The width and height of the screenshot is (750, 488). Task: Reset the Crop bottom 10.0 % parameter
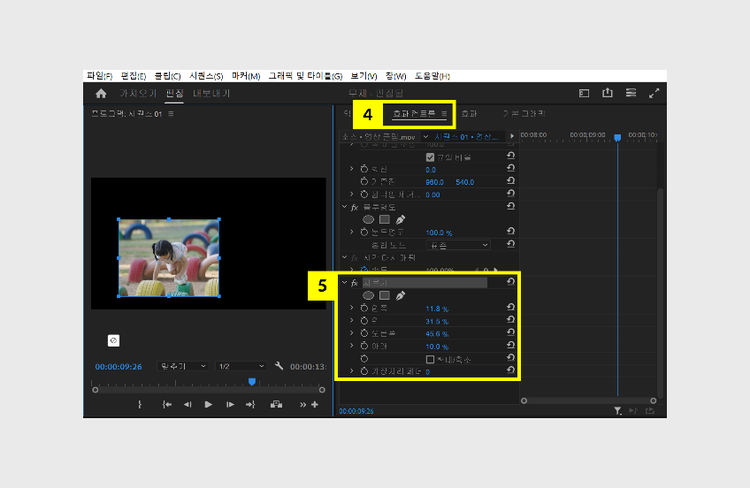click(511, 345)
